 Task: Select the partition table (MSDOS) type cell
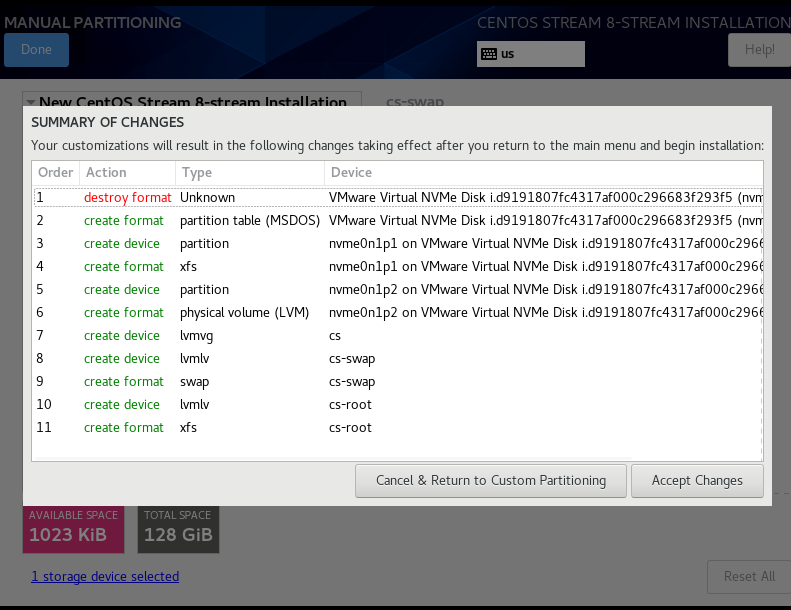tap(250, 220)
